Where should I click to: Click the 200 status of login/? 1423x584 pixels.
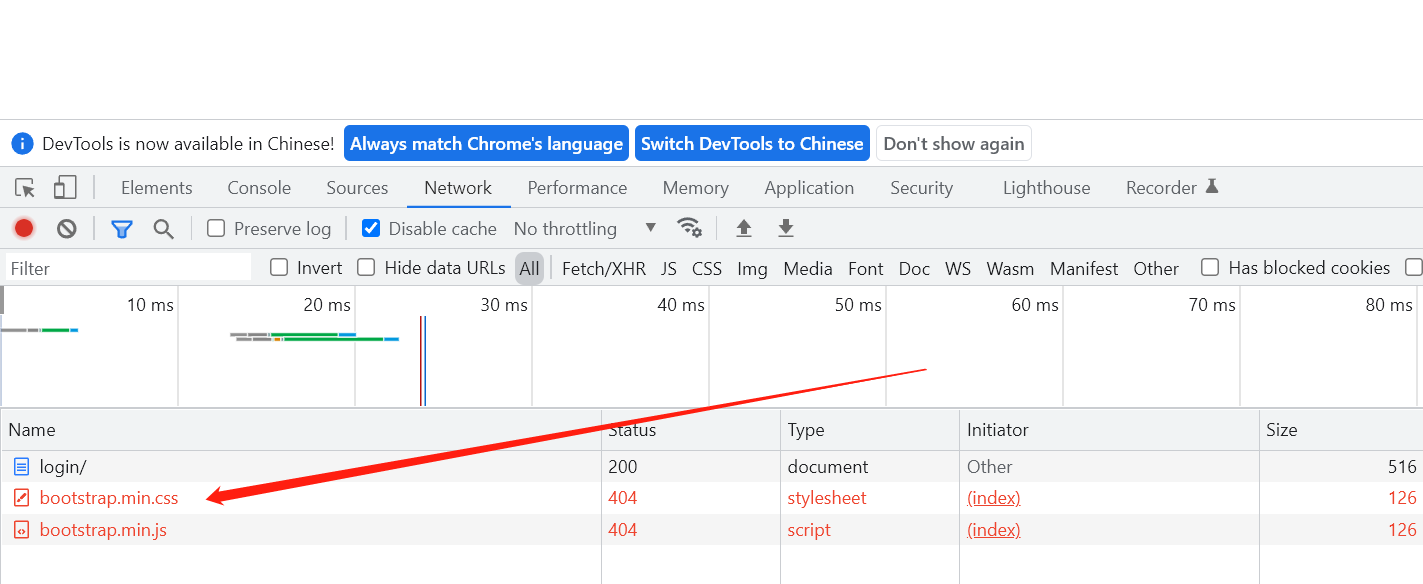coord(622,467)
